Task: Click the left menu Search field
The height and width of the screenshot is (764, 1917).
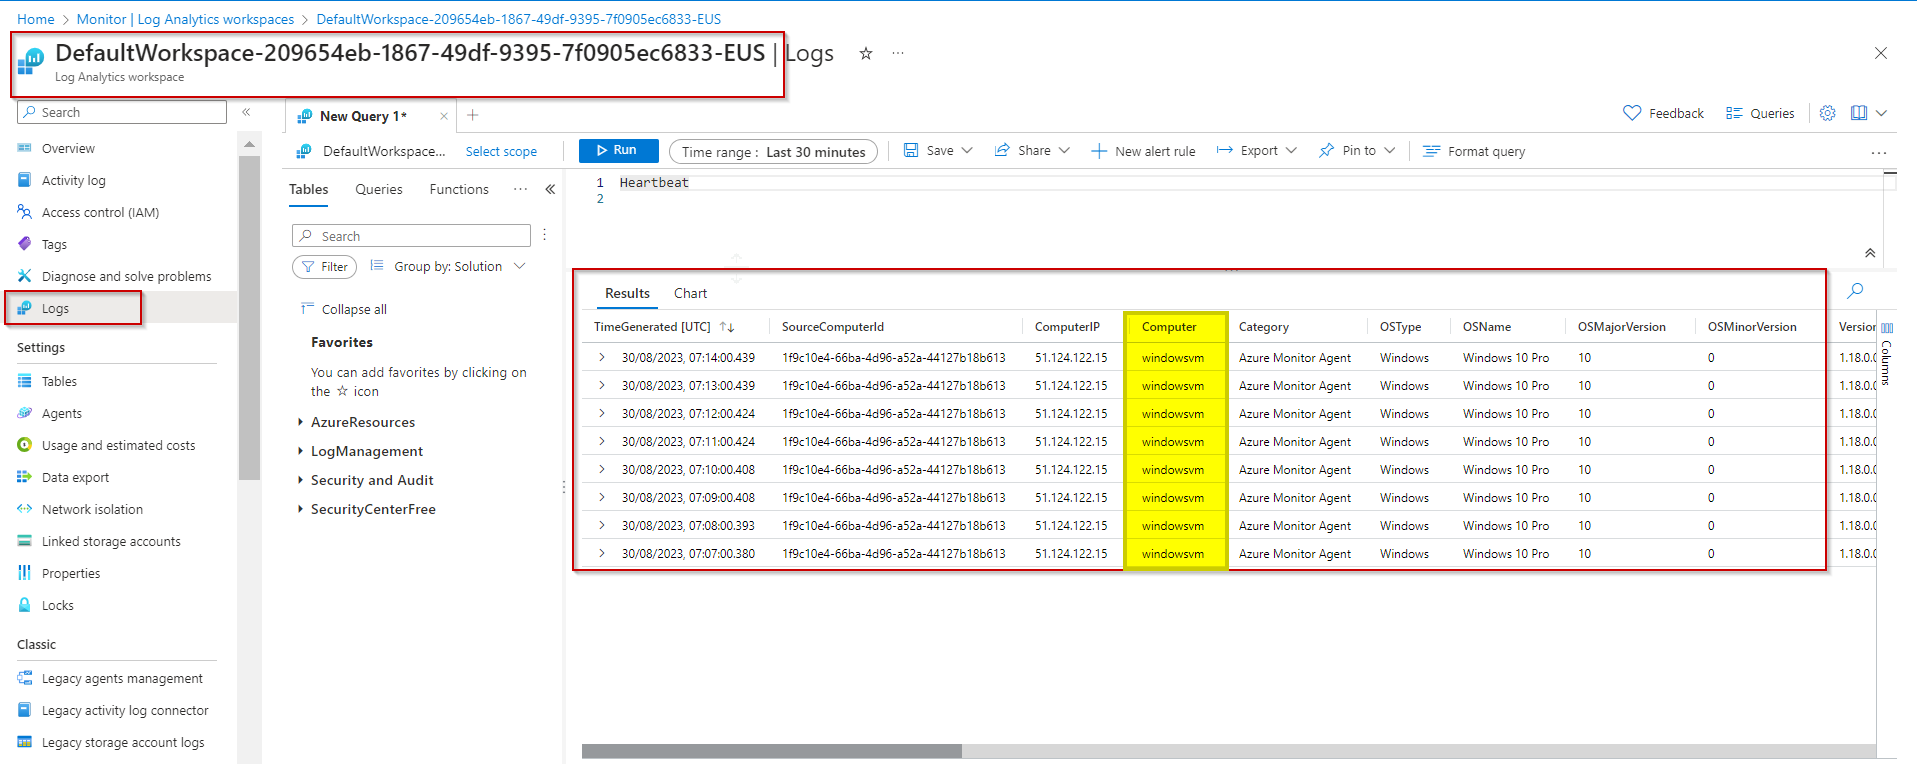Action: click(x=122, y=112)
